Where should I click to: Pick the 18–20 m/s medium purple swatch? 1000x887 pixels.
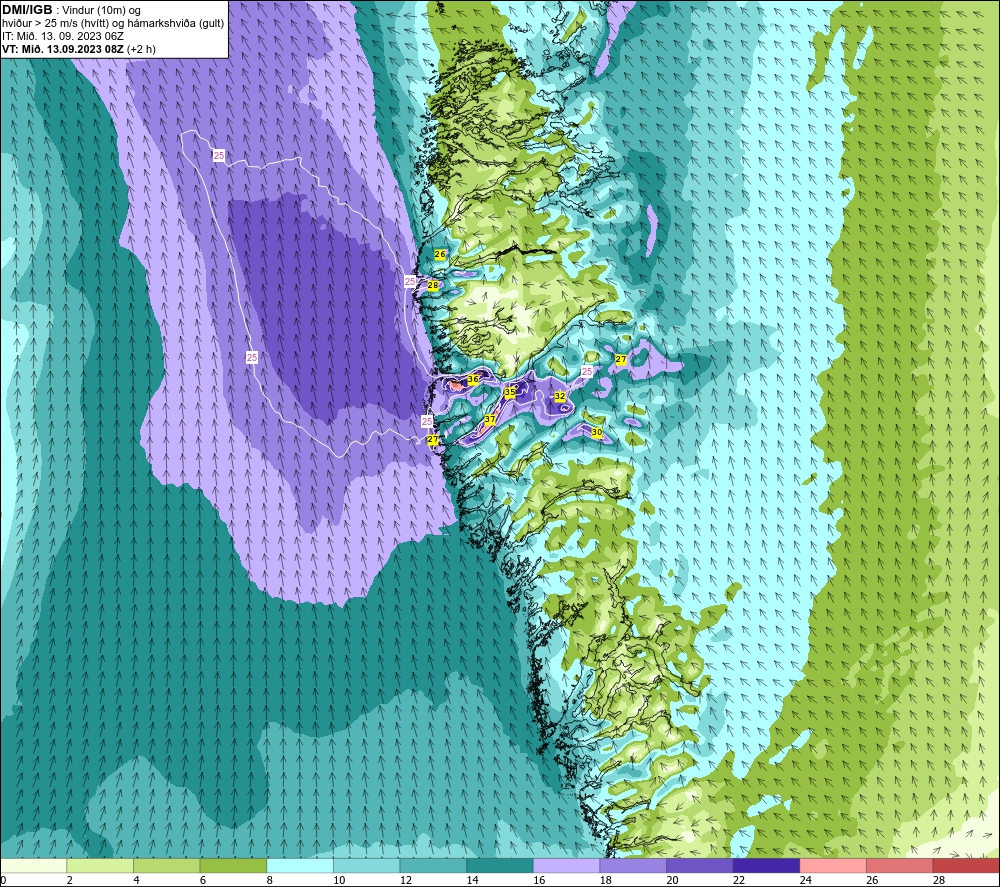click(633, 865)
